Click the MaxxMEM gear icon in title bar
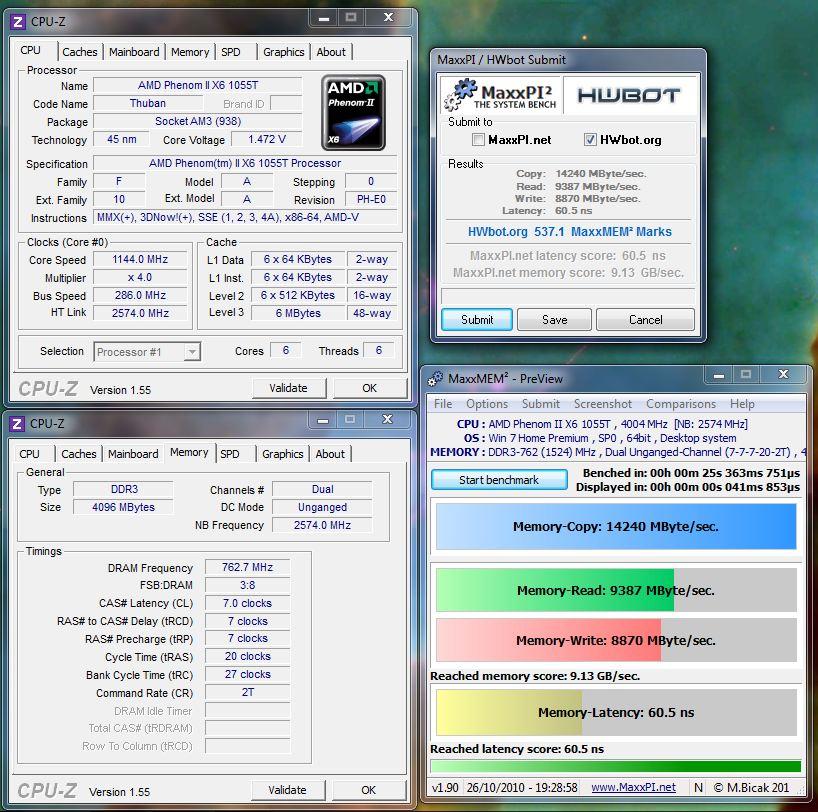The height and width of the screenshot is (812, 818). [435, 379]
